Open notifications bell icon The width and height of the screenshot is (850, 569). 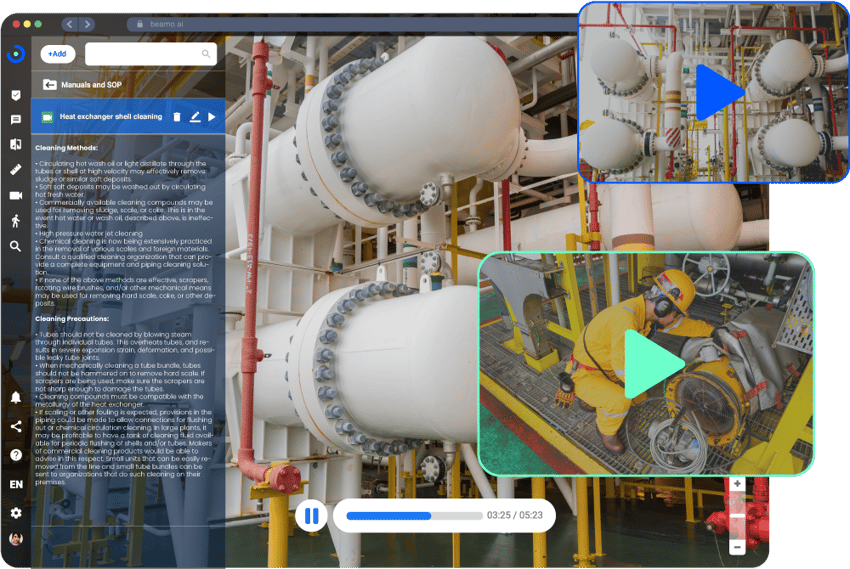pyautogui.click(x=16, y=397)
